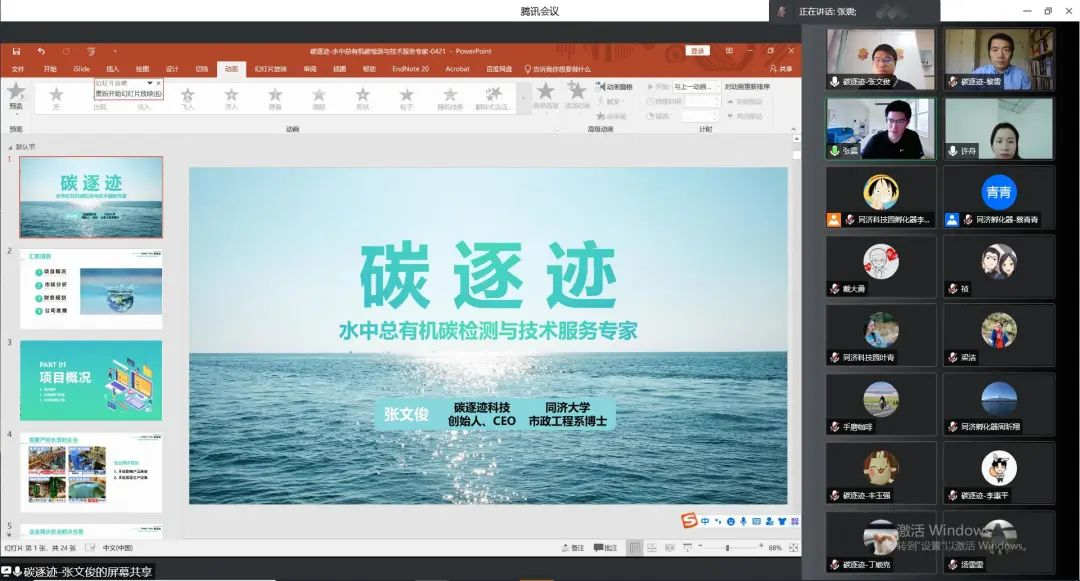Start Slide Show from status bar icon

(687, 548)
